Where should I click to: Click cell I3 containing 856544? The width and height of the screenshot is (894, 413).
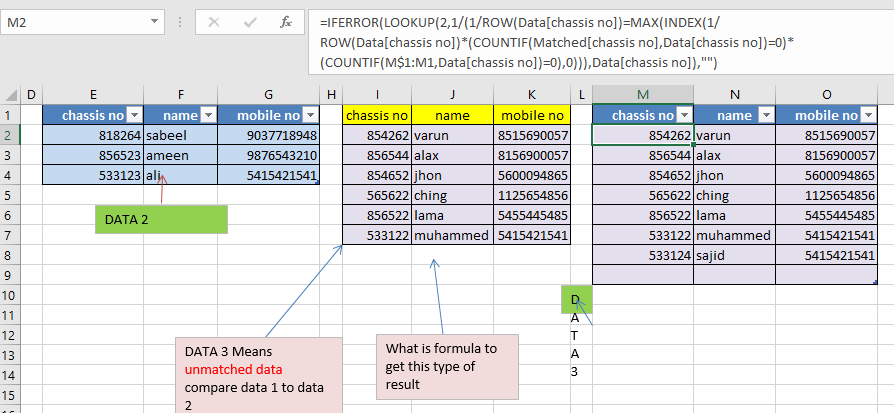point(377,156)
